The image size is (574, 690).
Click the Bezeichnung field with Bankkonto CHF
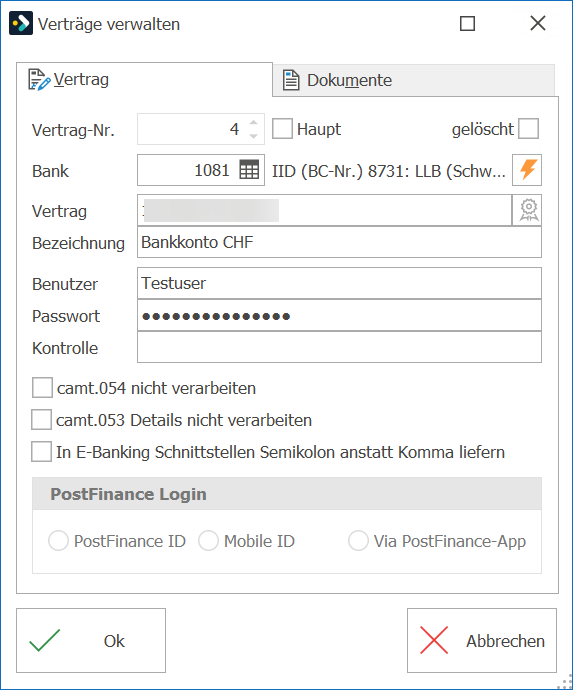pyautogui.click(x=339, y=242)
